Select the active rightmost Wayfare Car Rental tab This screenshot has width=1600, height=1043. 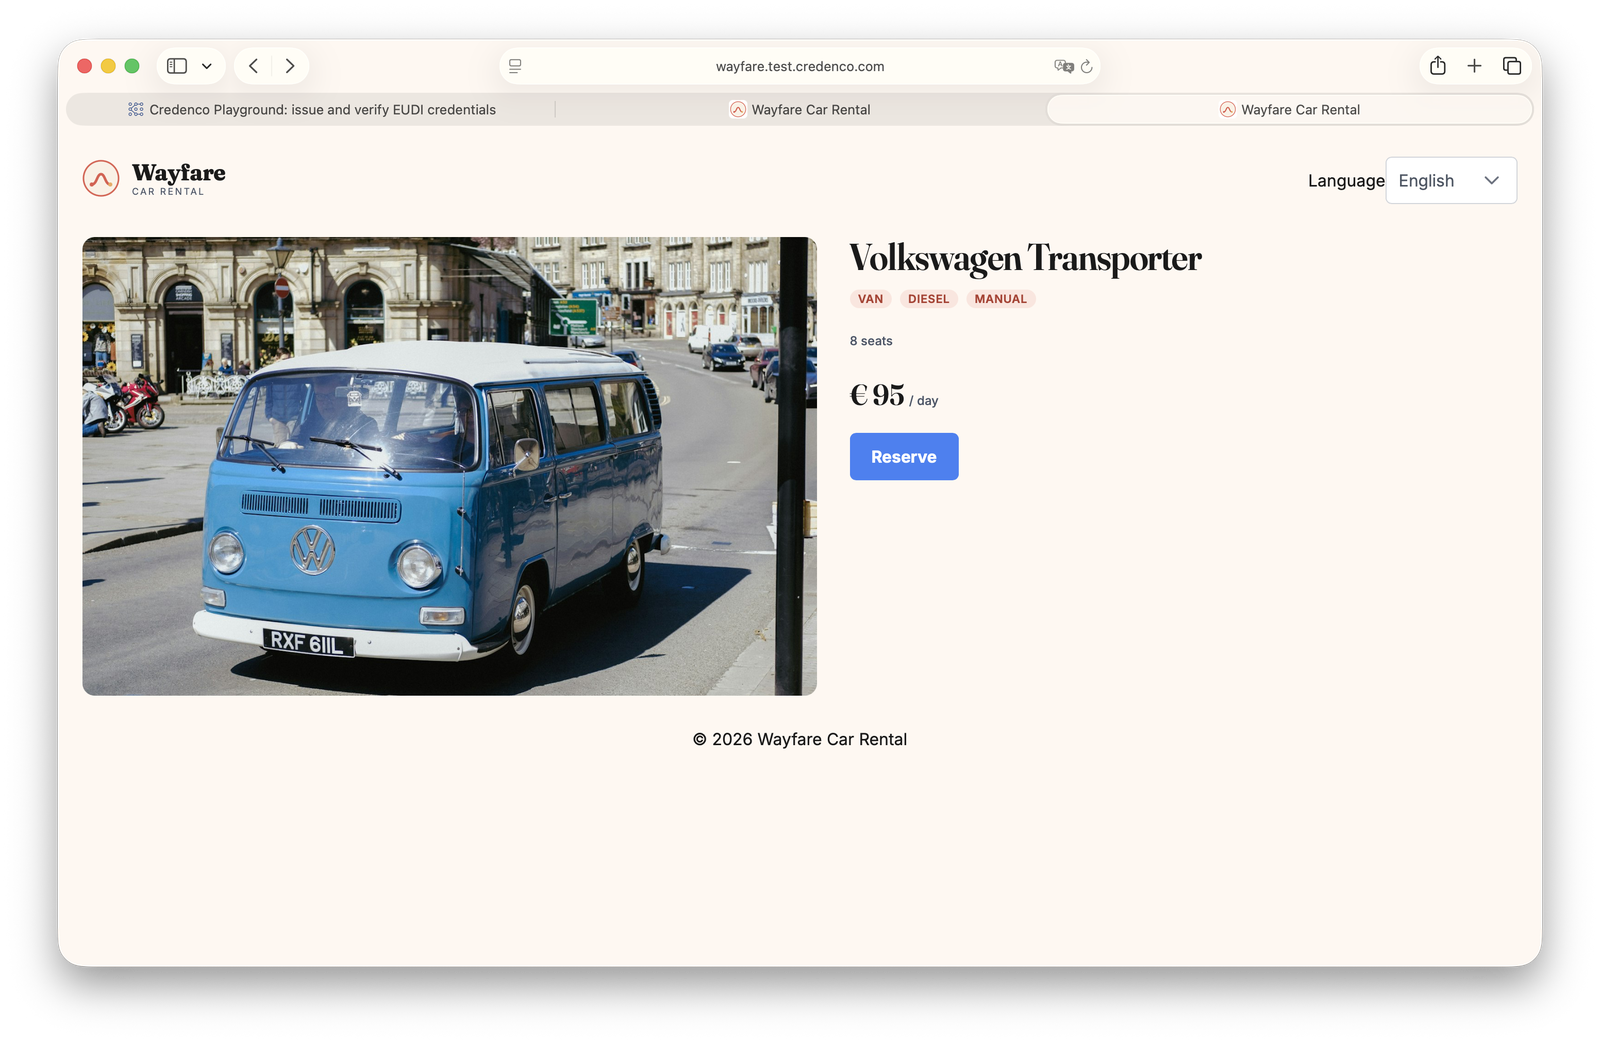(1290, 110)
